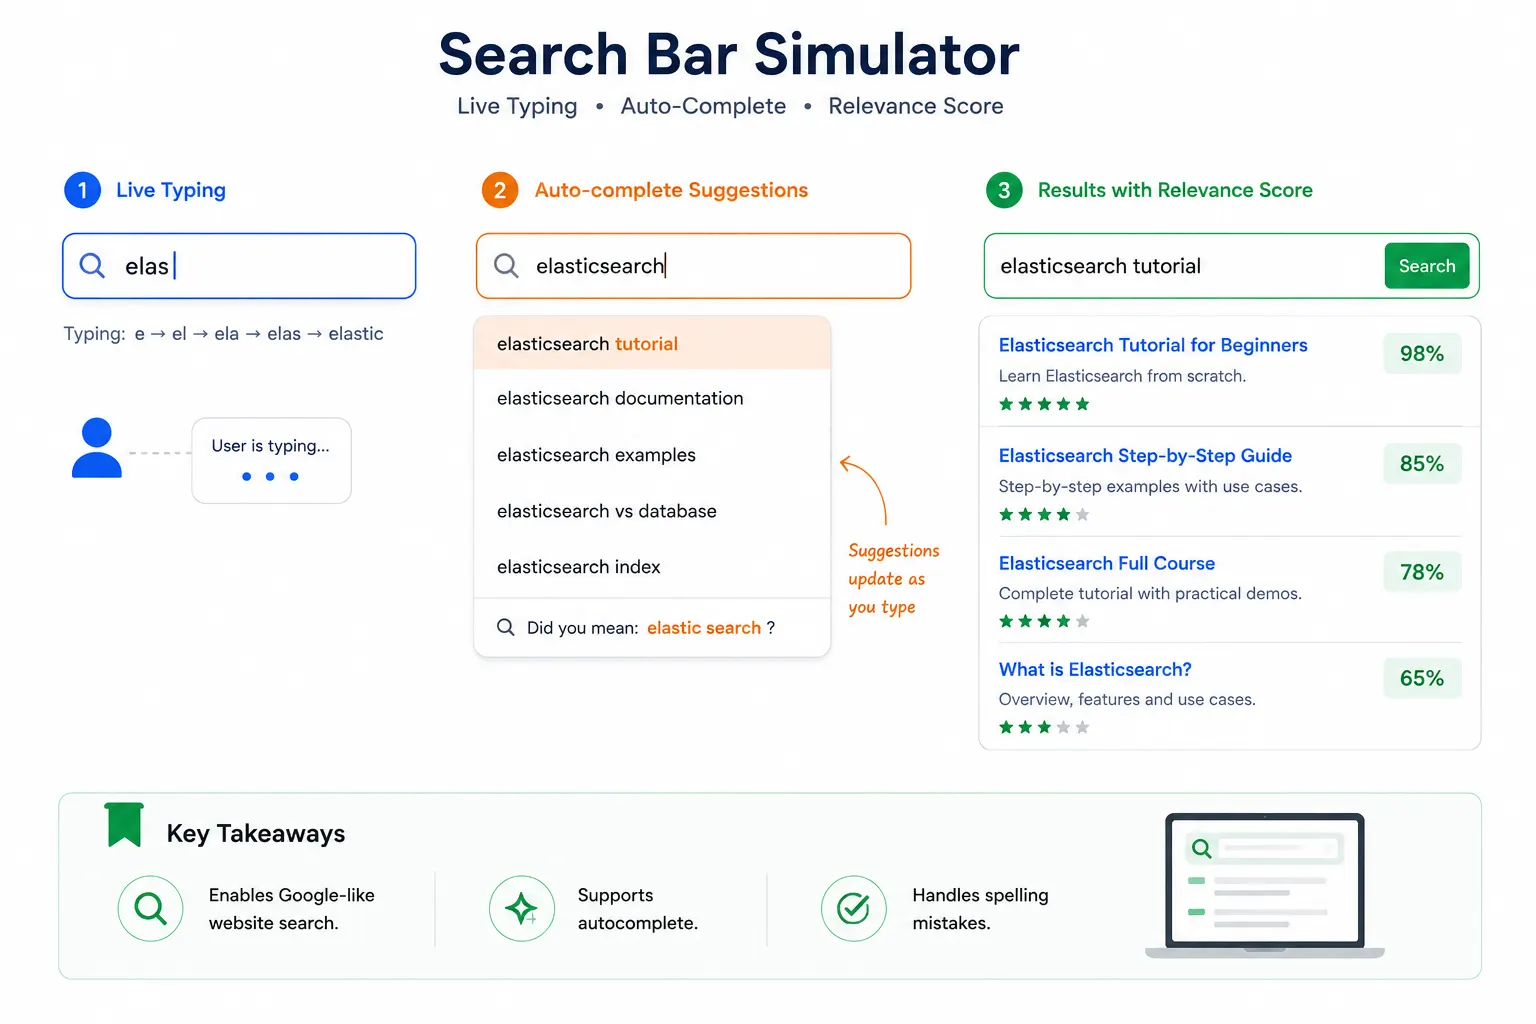
Task: Choose the 'elasticsearch documentation' suggestion
Action: pos(652,398)
